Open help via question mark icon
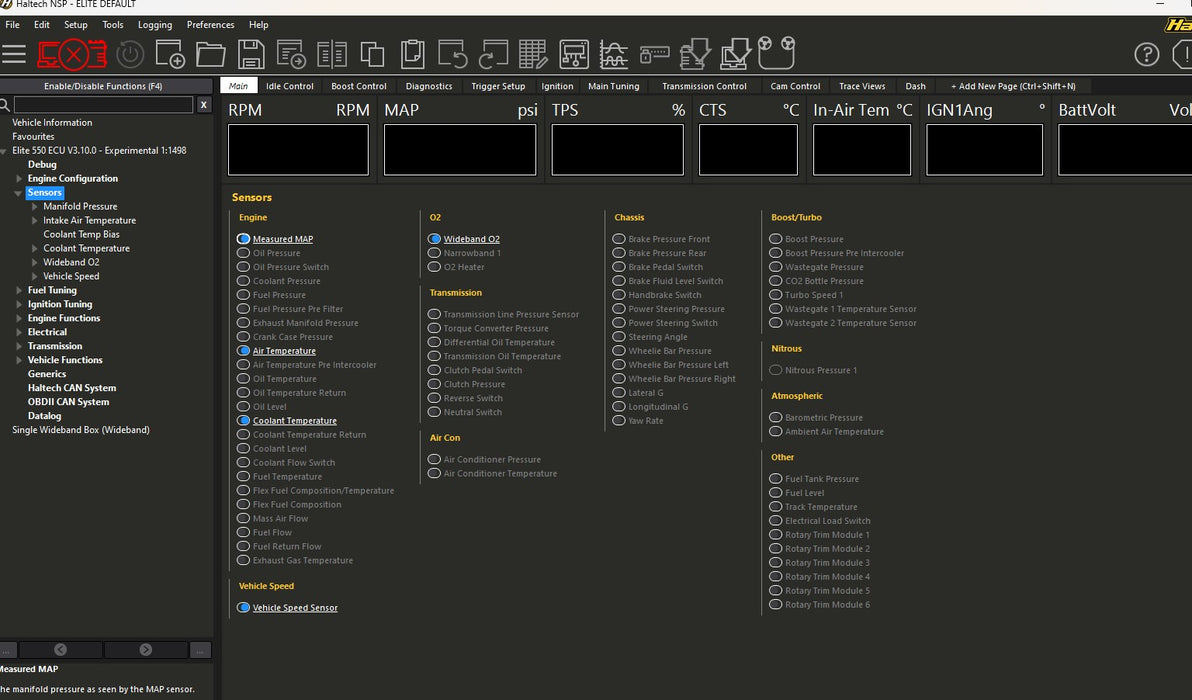This screenshot has height=700, width=1192. click(x=1146, y=54)
